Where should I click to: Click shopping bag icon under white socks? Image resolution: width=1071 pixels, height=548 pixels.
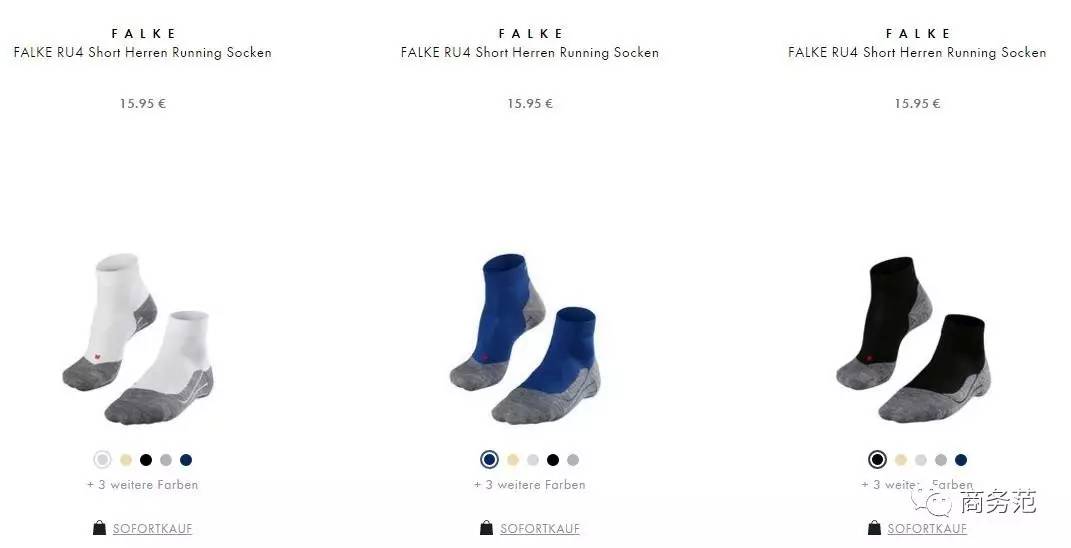(x=99, y=528)
